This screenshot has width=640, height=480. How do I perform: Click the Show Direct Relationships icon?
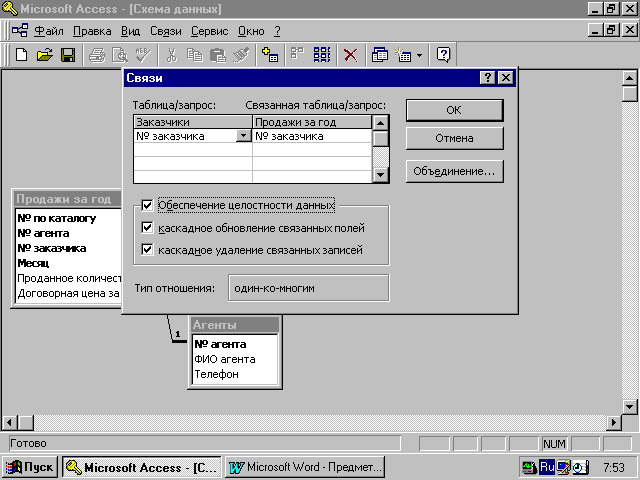[298, 55]
